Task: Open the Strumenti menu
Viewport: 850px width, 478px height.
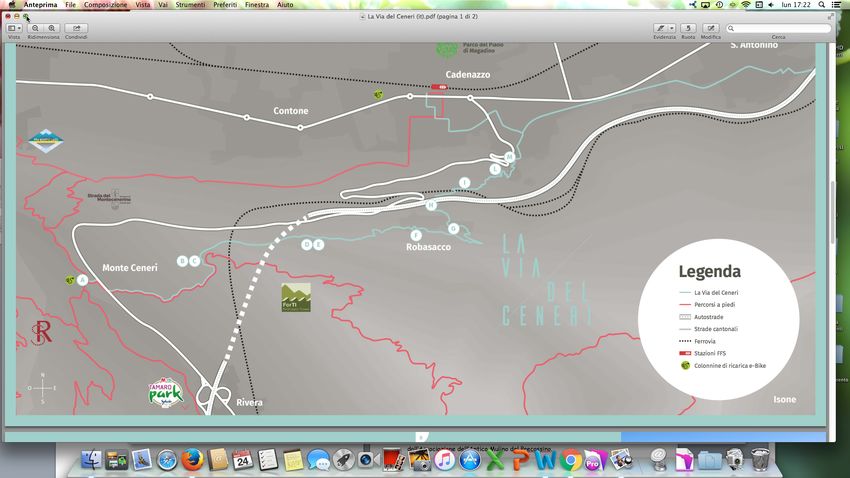Action: 190,5
